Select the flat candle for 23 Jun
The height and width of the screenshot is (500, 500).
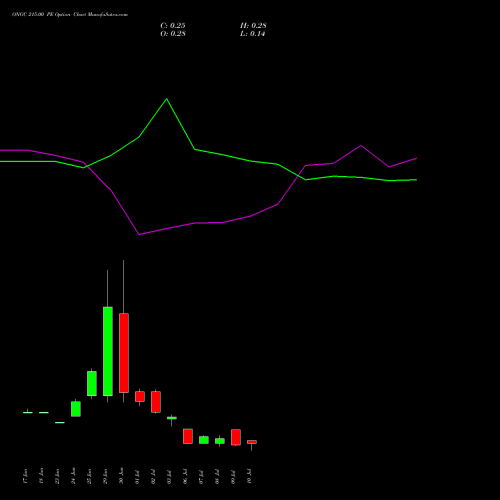click(x=60, y=423)
